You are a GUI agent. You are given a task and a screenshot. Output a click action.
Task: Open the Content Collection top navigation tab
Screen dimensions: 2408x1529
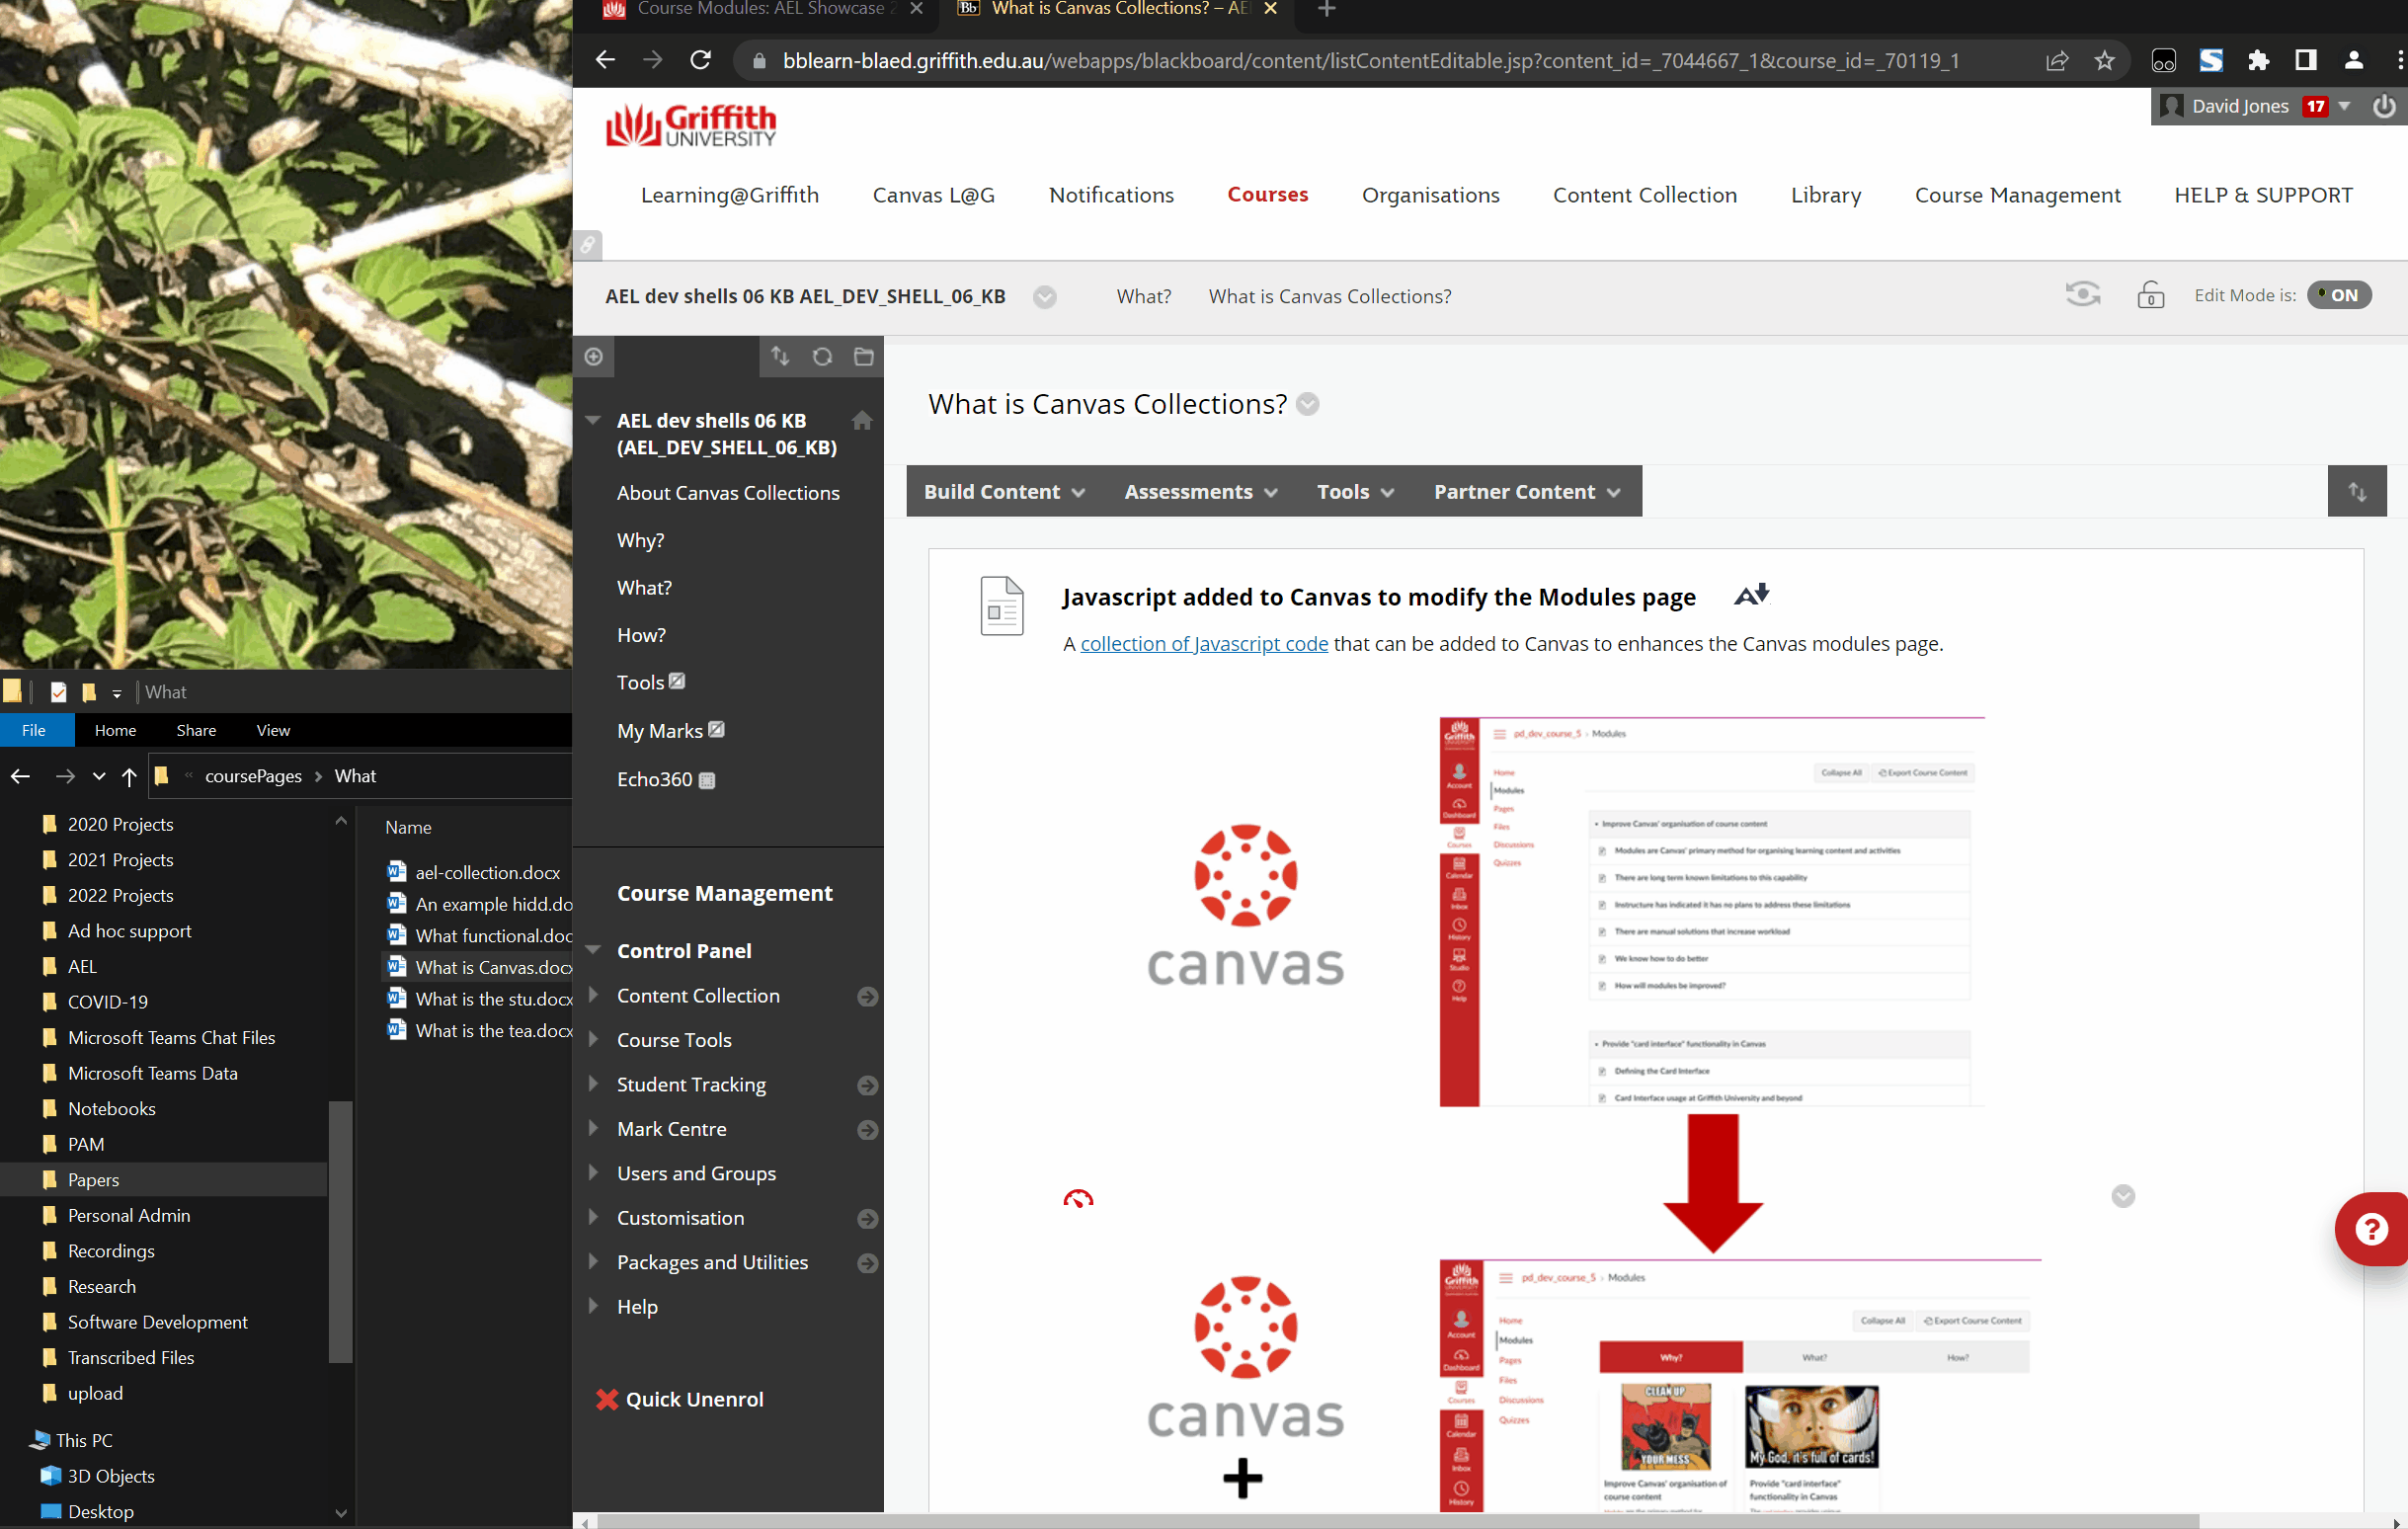coord(1644,195)
